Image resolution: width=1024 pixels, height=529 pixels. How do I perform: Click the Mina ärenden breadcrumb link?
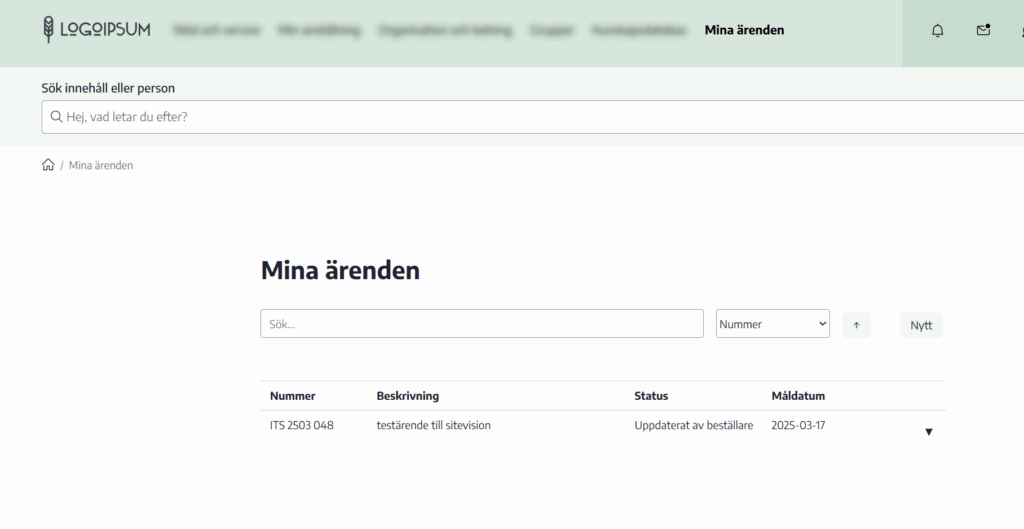[101, 165]
